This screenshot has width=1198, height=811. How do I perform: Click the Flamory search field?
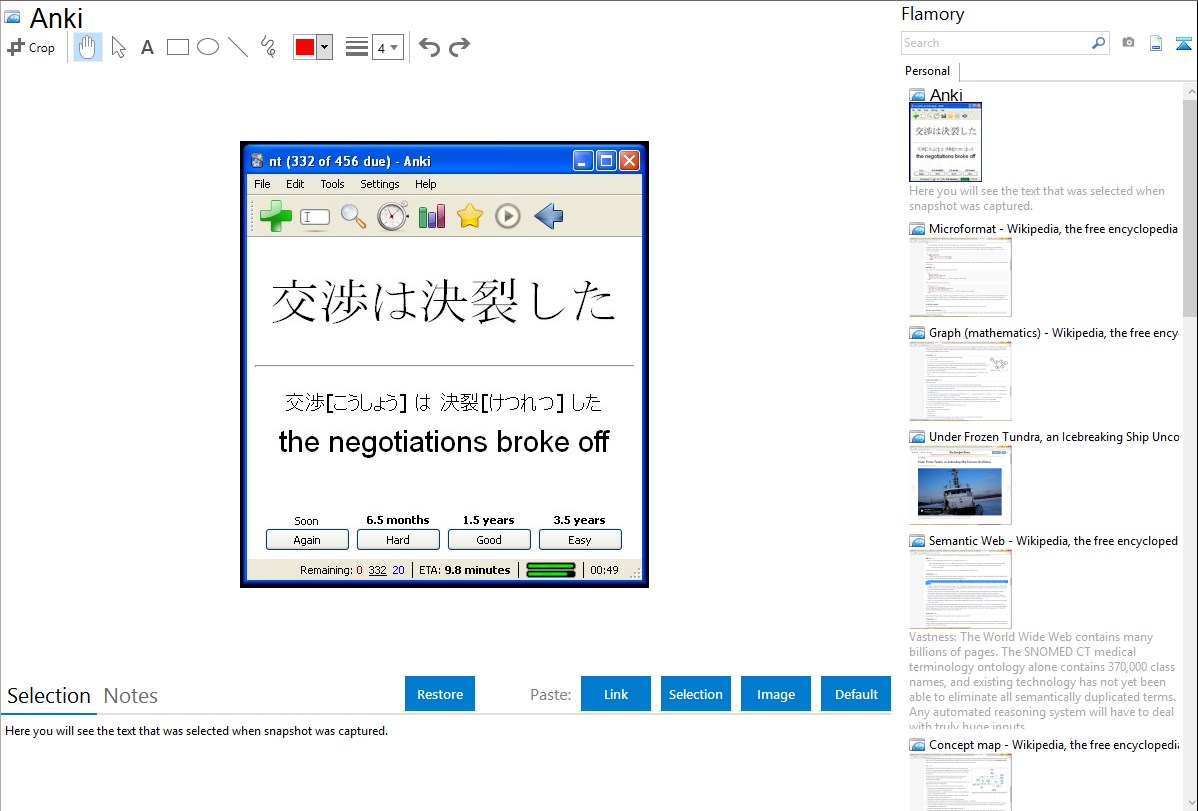tap(996, 43)
